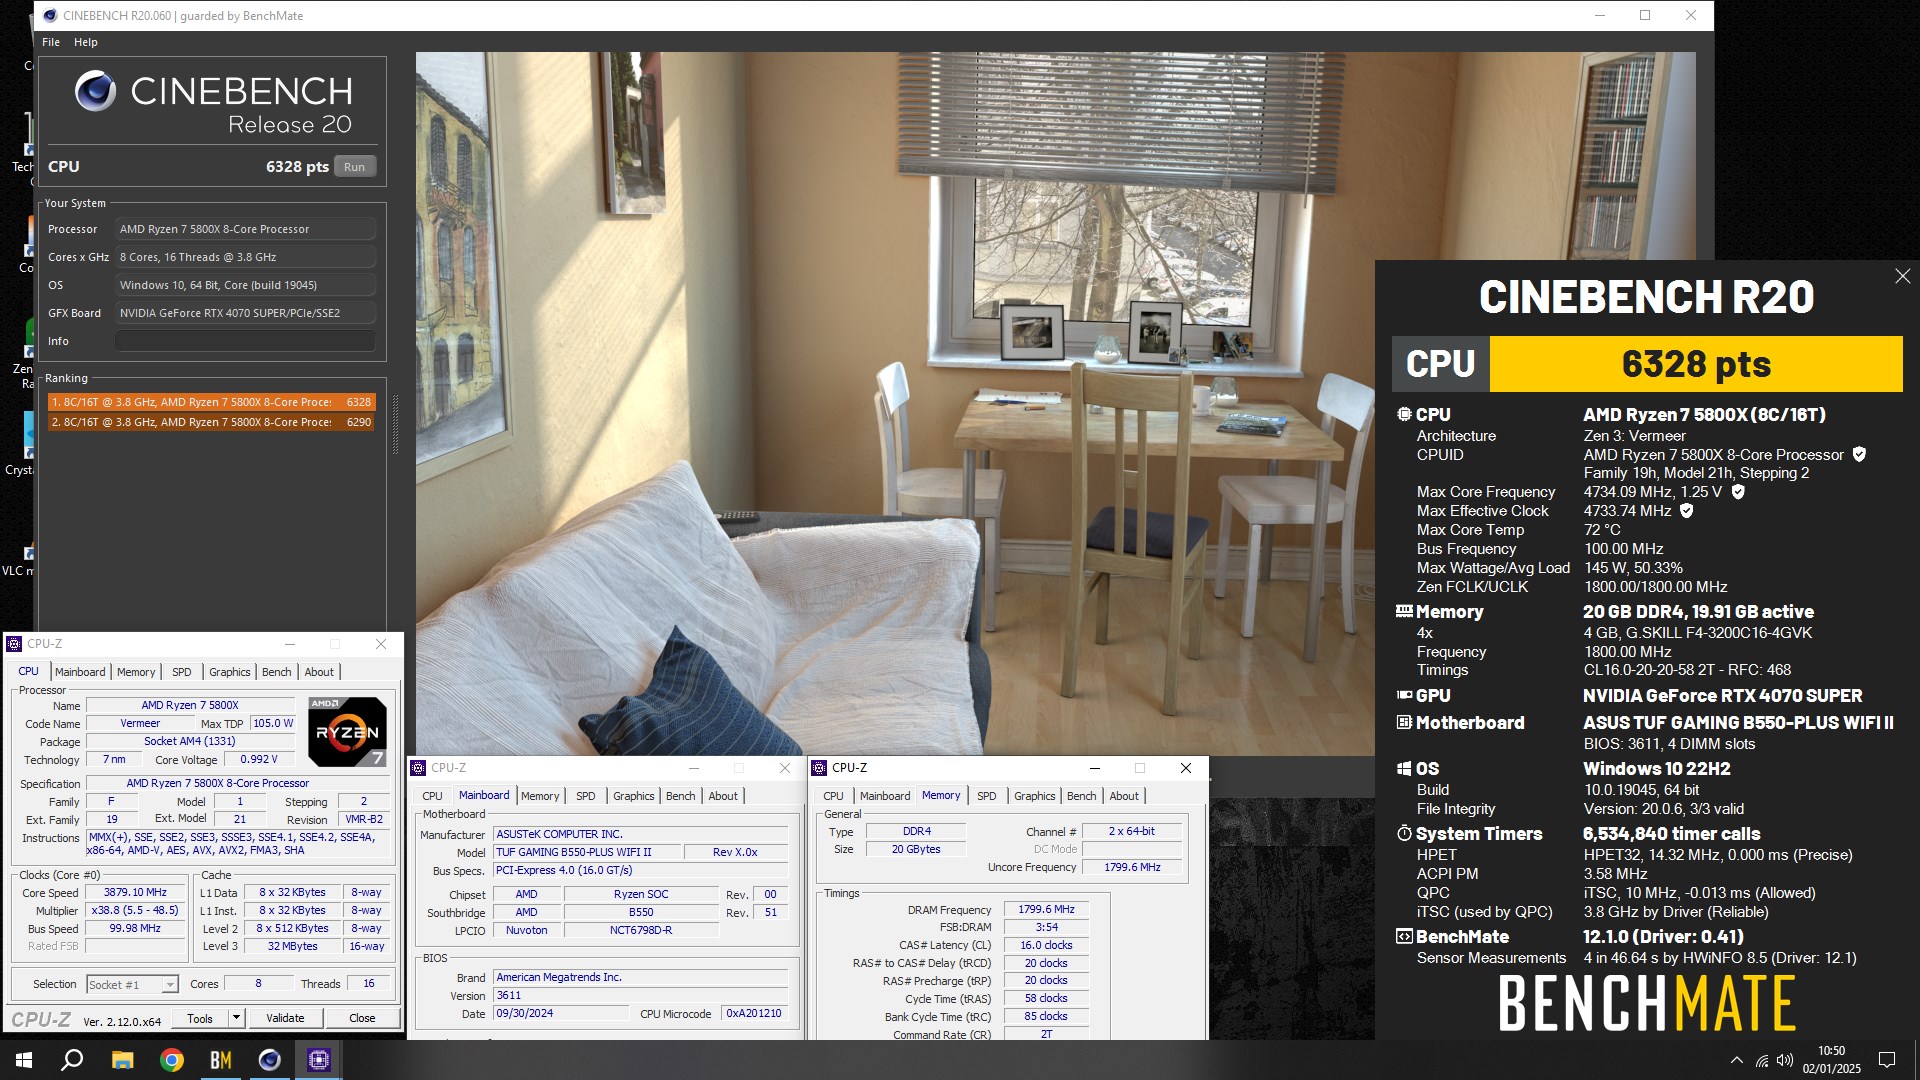Switch to Memory tab in middle CPU-Z window

click(540, 796)
